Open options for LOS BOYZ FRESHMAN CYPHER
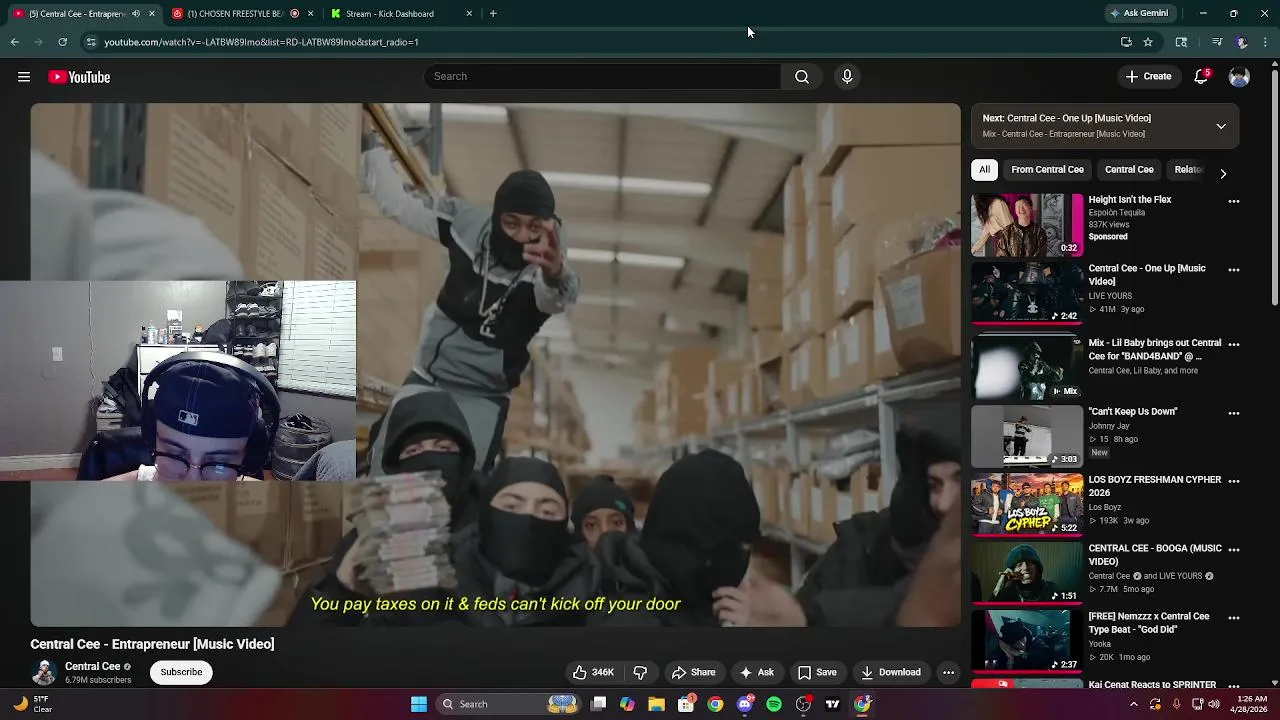This screenshot has height=720, width=1280. pos(1233,481)
